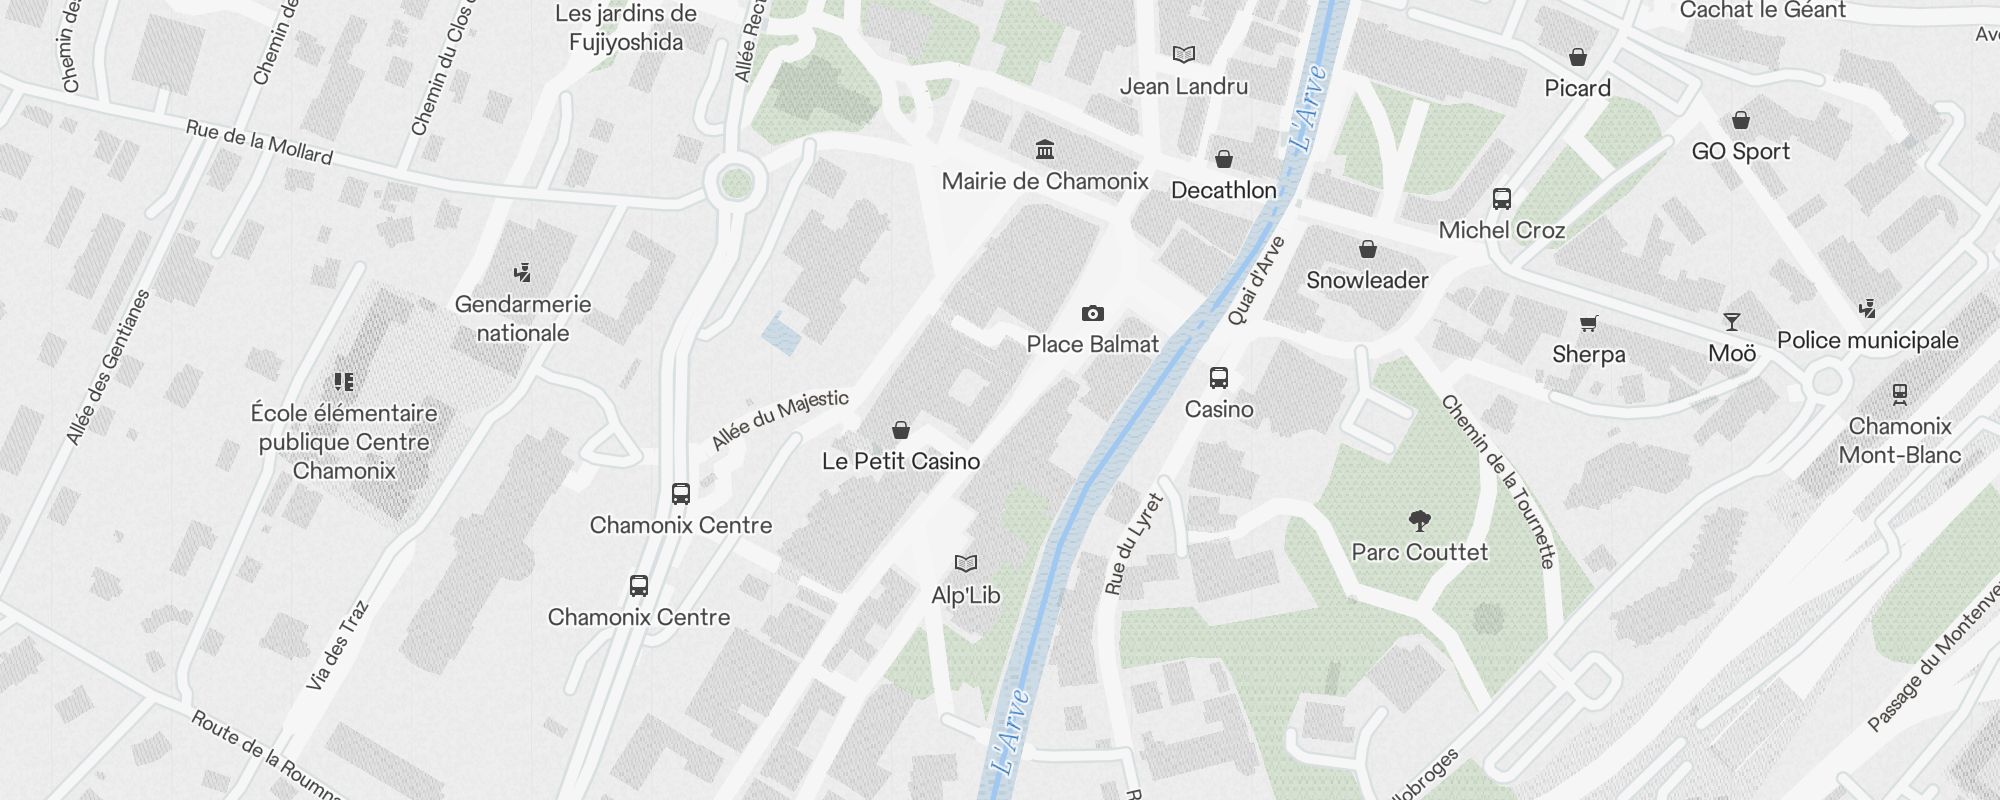Select the Alp'Lib library book icon
The height and width of the screenshot is (800, 2000).
pyautogui.click(x=965, y=564)
